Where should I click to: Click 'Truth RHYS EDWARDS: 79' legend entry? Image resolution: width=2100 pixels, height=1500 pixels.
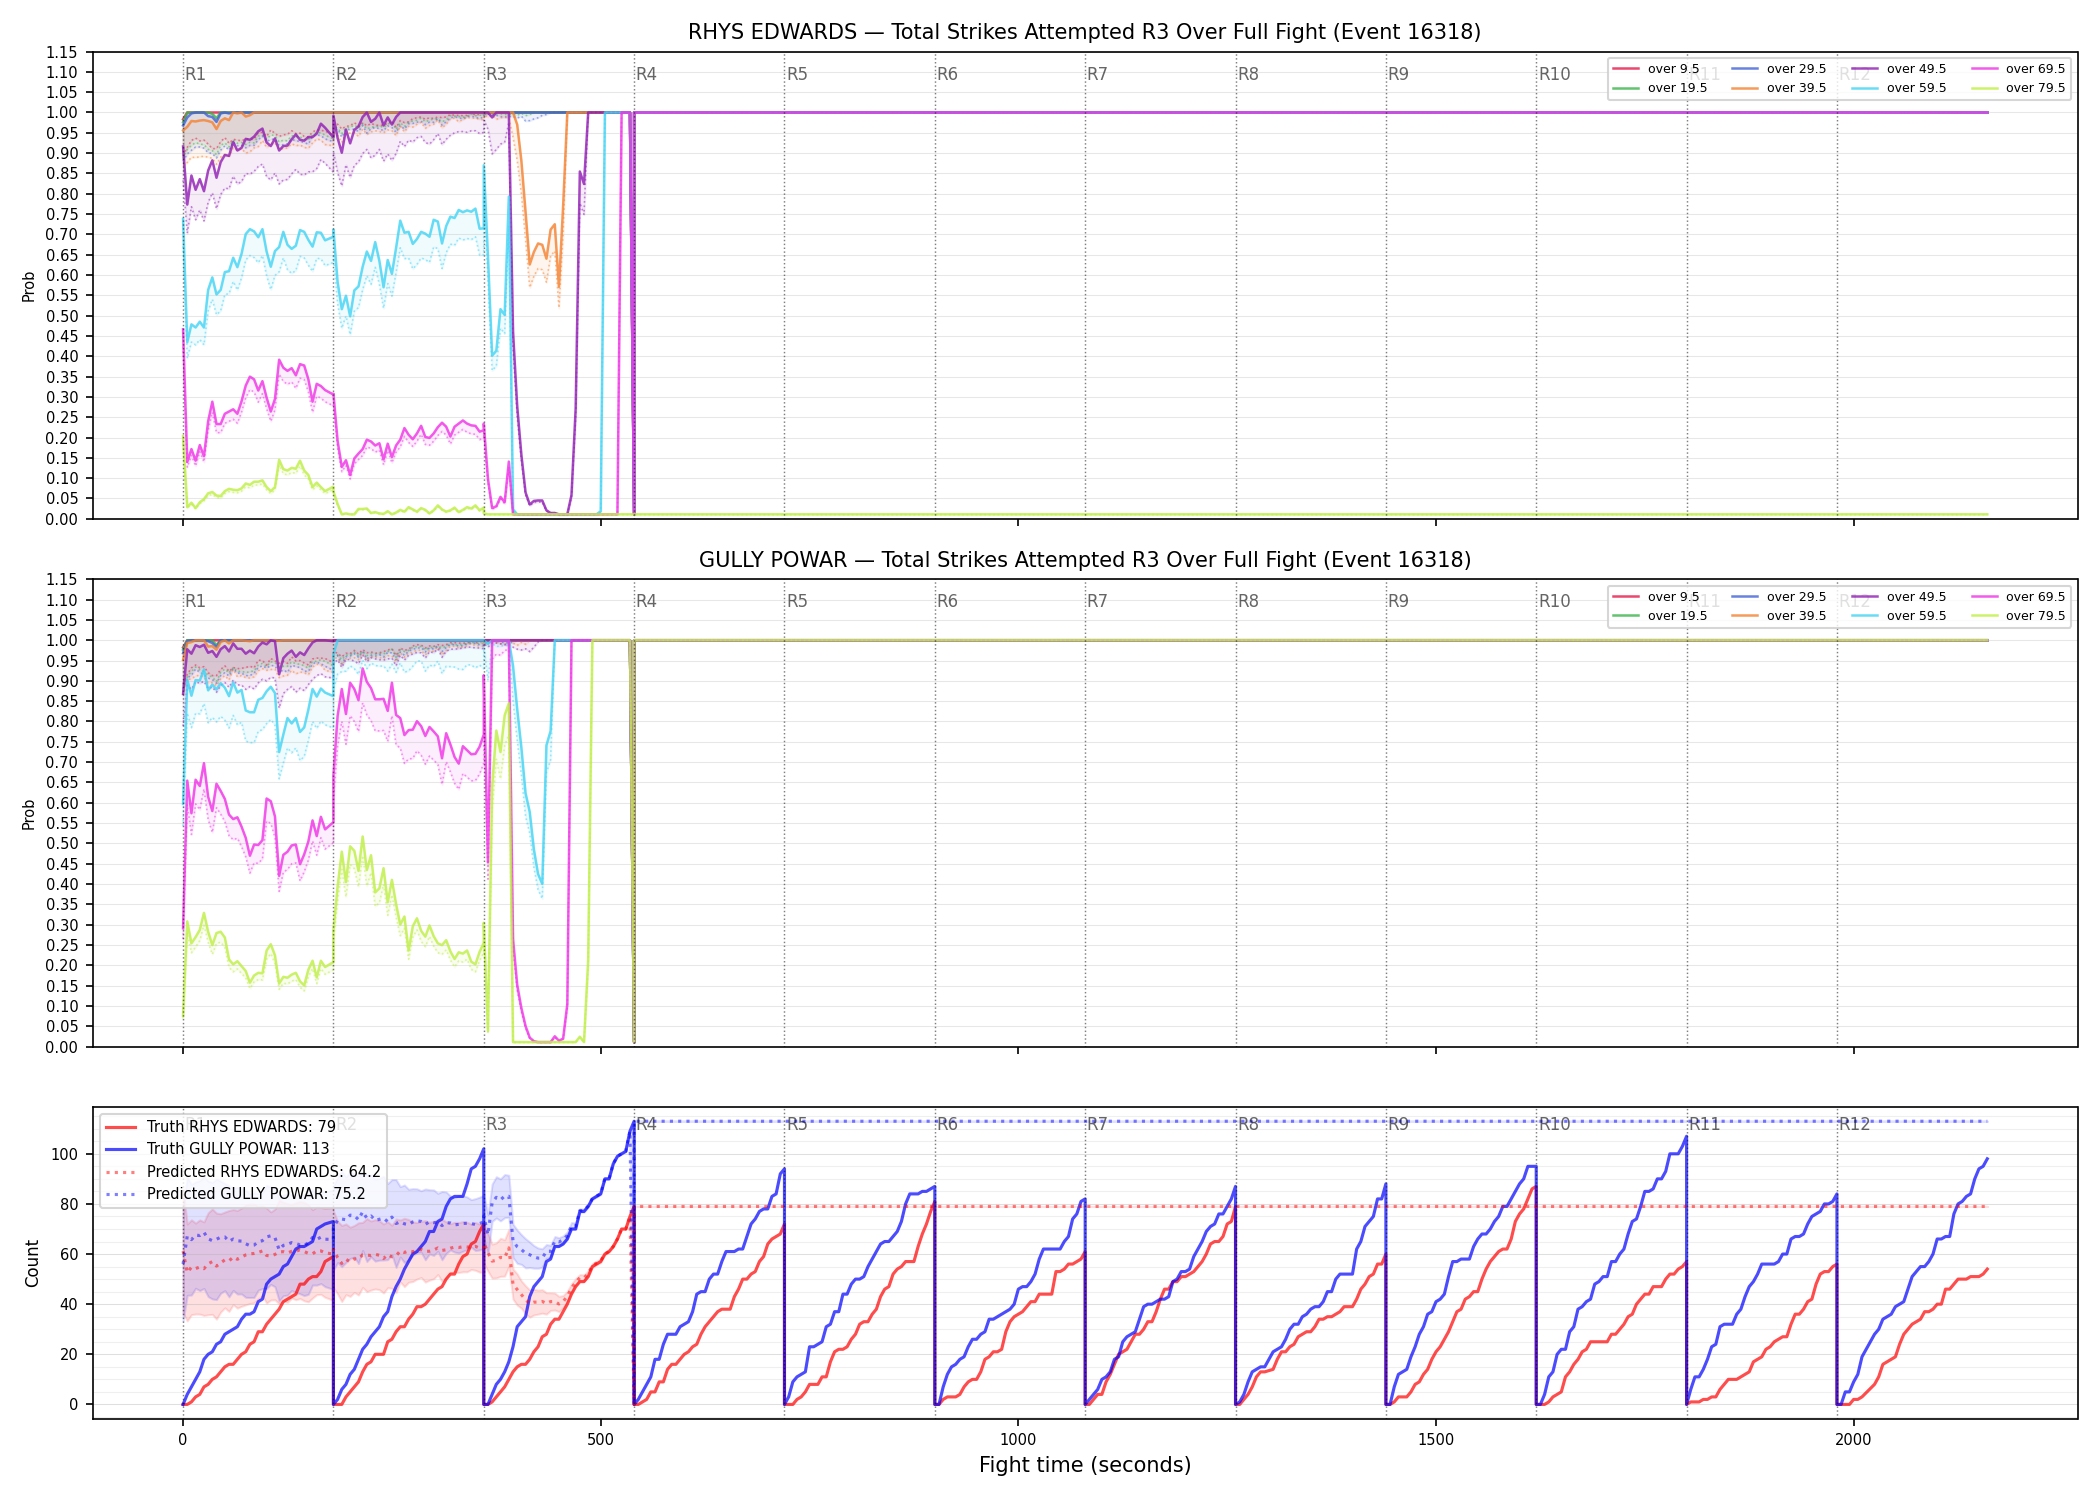(x=220, y=1126)
